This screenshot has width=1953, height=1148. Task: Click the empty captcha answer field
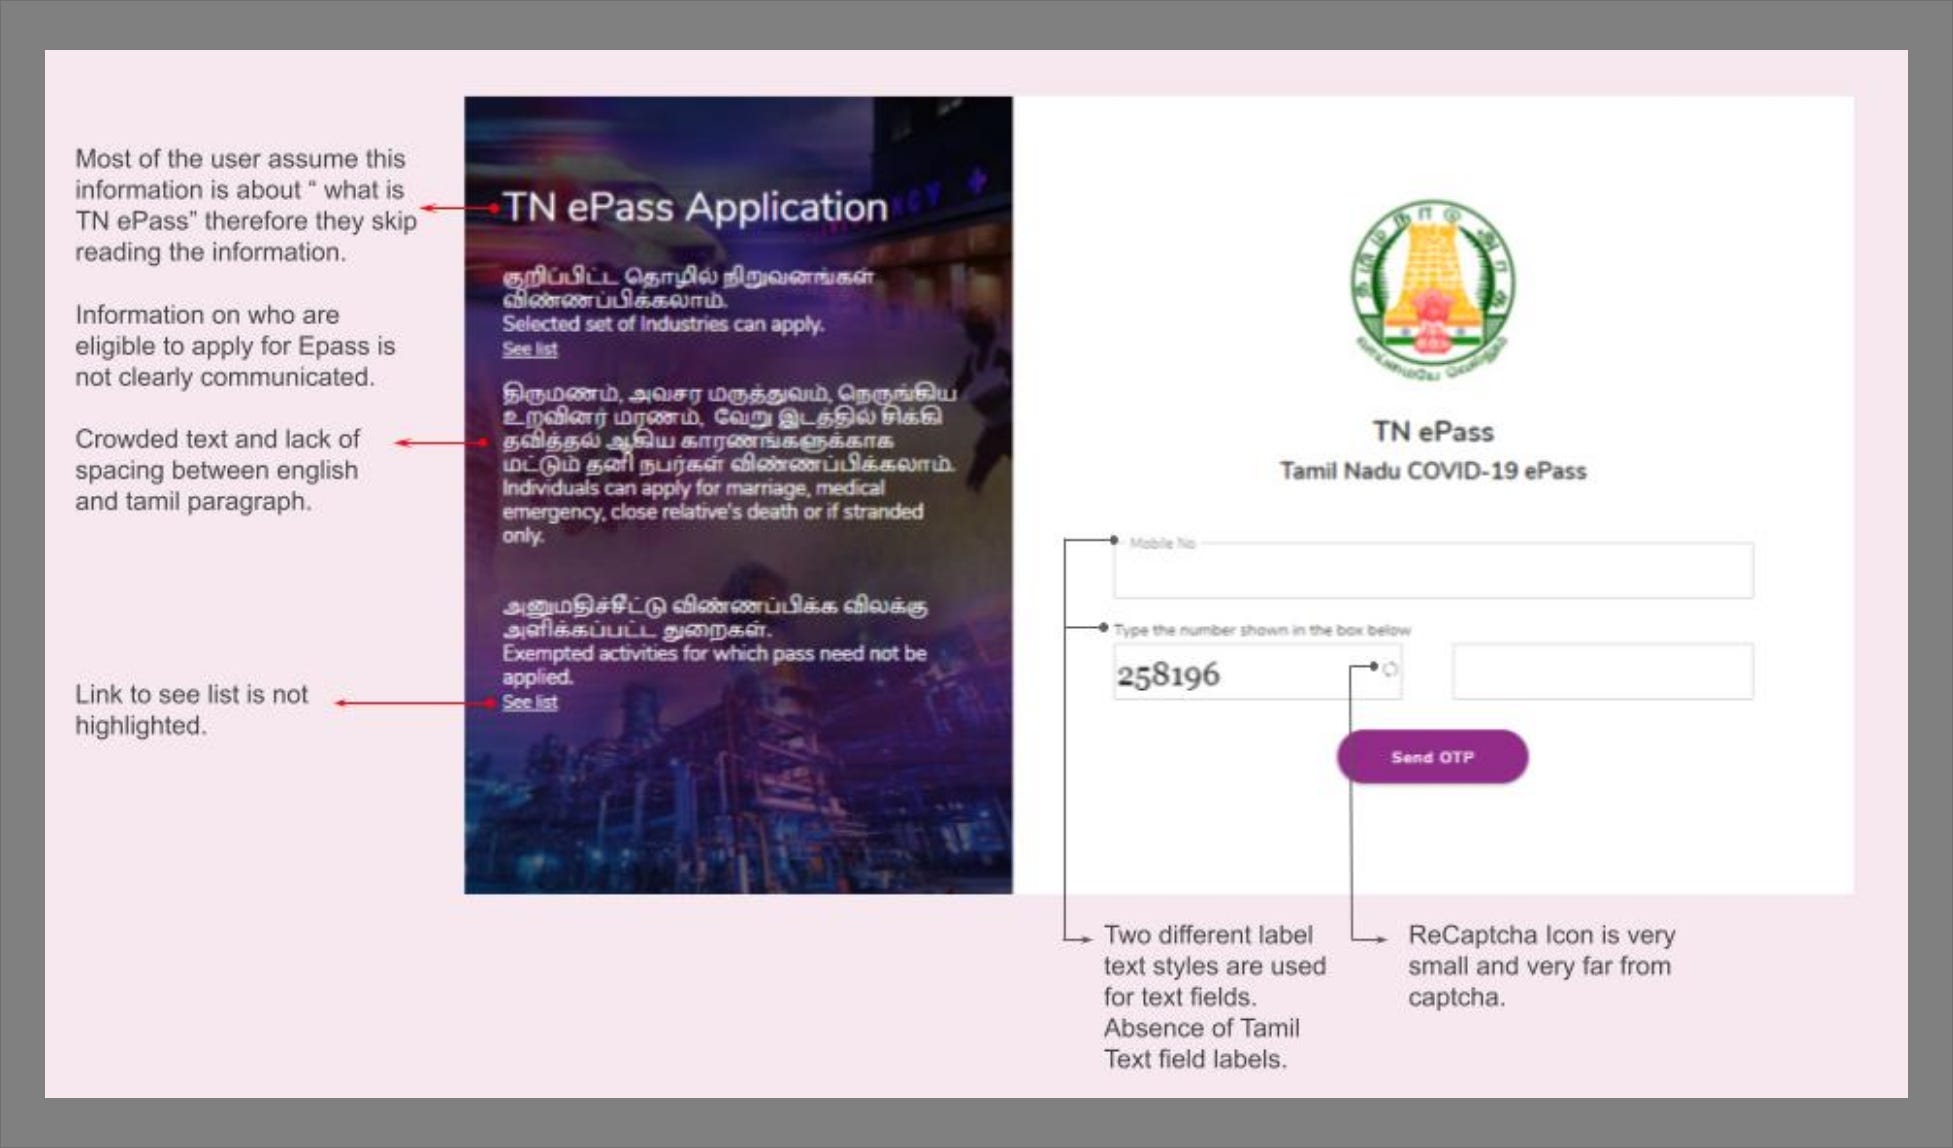1602,671
